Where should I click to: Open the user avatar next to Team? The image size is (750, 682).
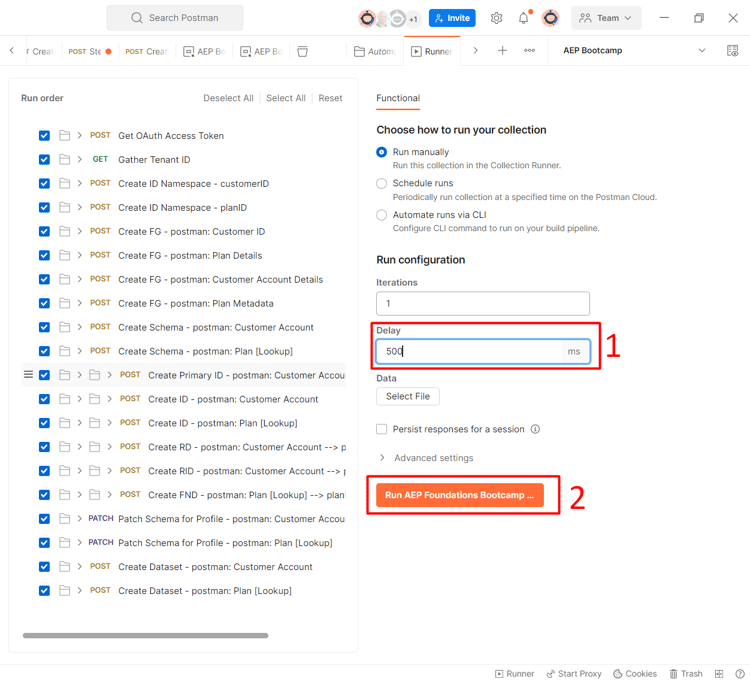click(x=551, y=18)
